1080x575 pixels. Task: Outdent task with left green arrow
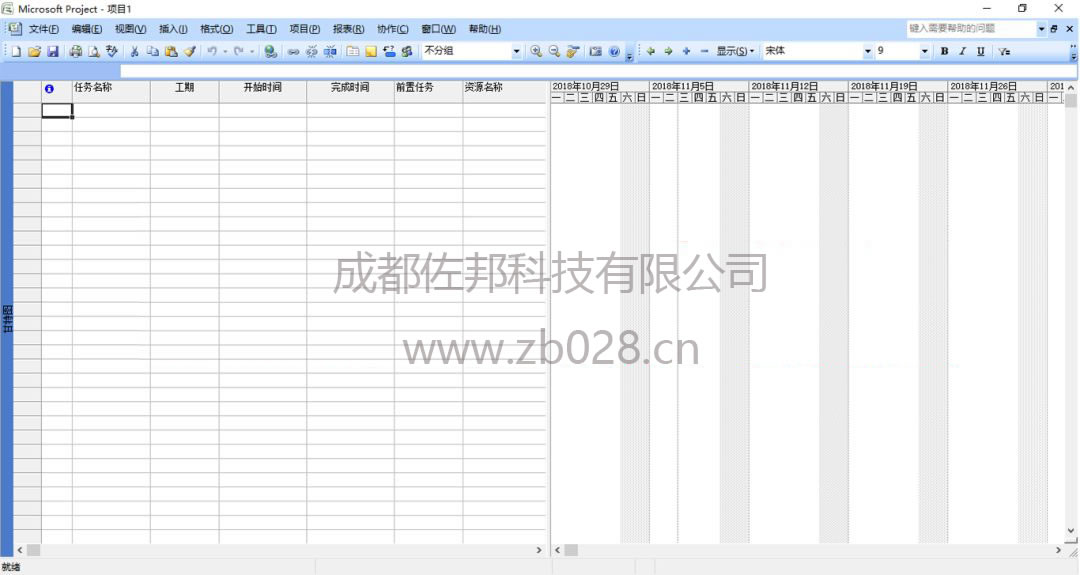click(650, 52)
